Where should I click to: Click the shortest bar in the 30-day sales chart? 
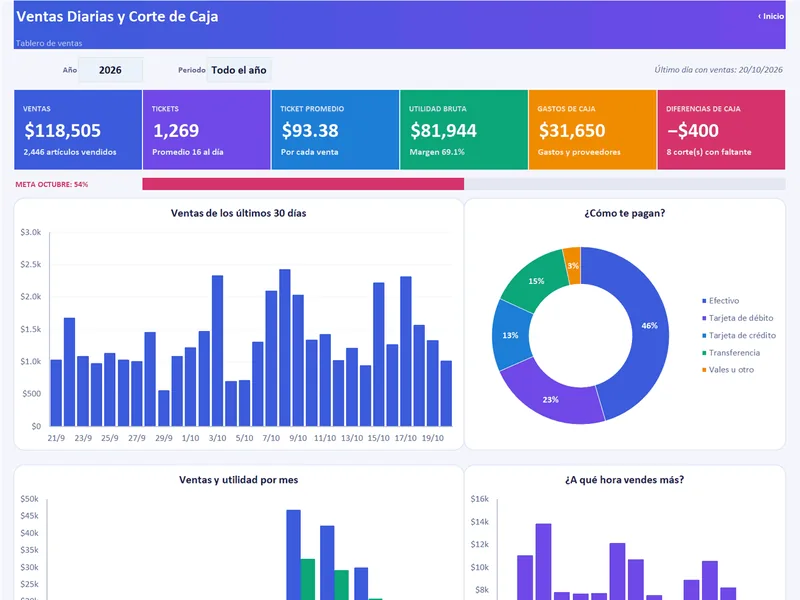tap(164, 408)
